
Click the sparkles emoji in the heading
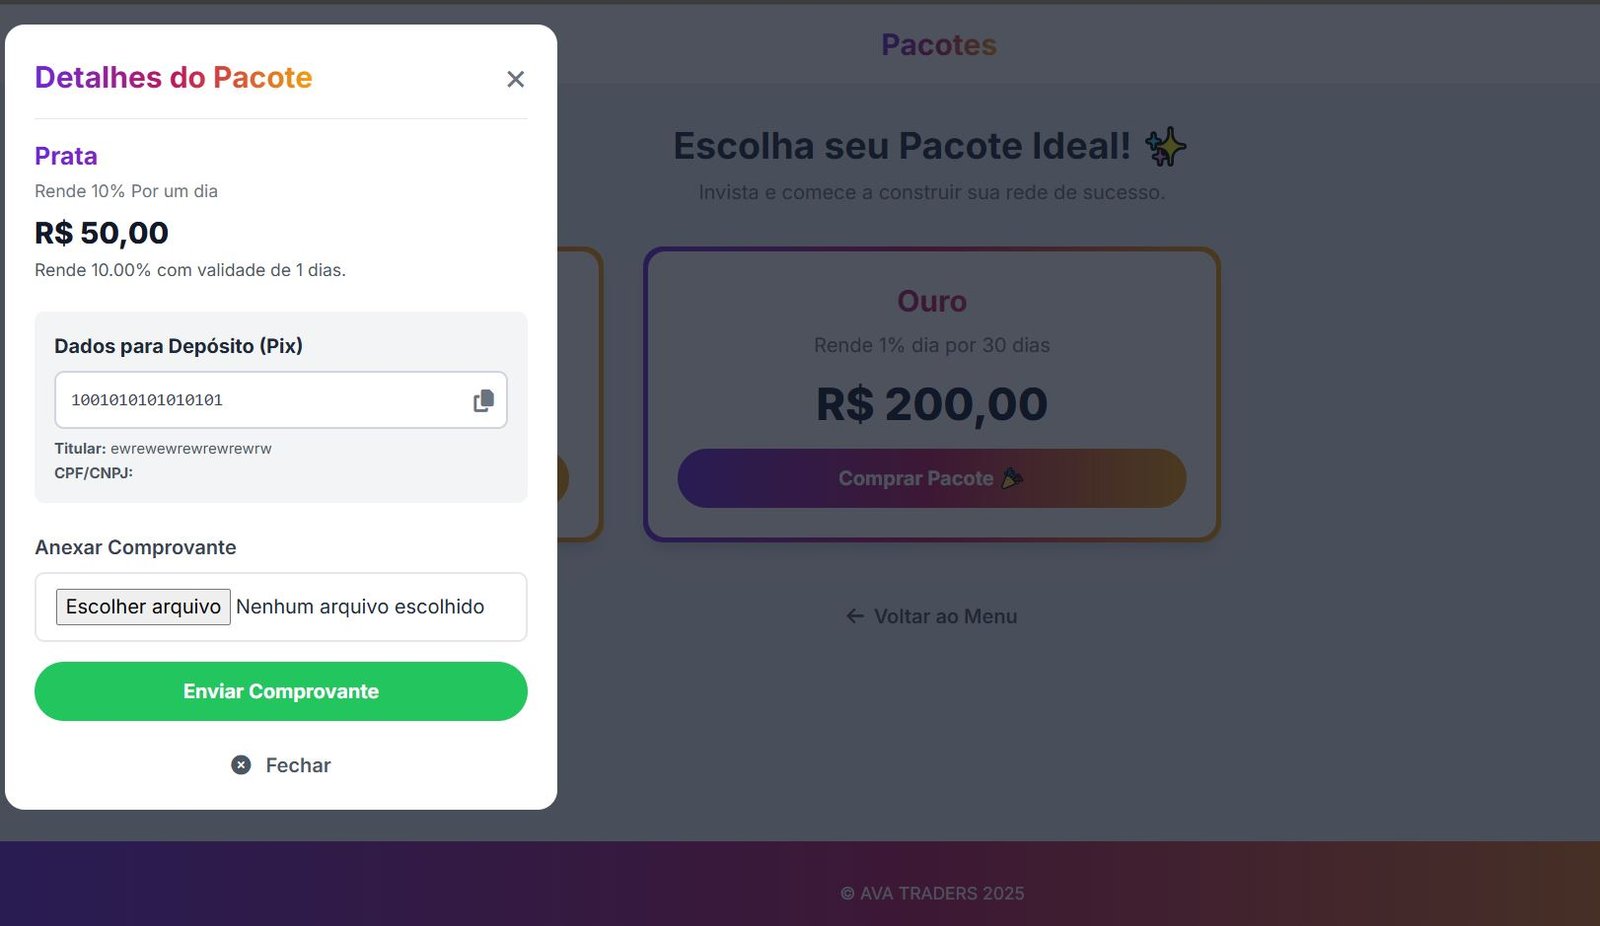[1165, 147]
